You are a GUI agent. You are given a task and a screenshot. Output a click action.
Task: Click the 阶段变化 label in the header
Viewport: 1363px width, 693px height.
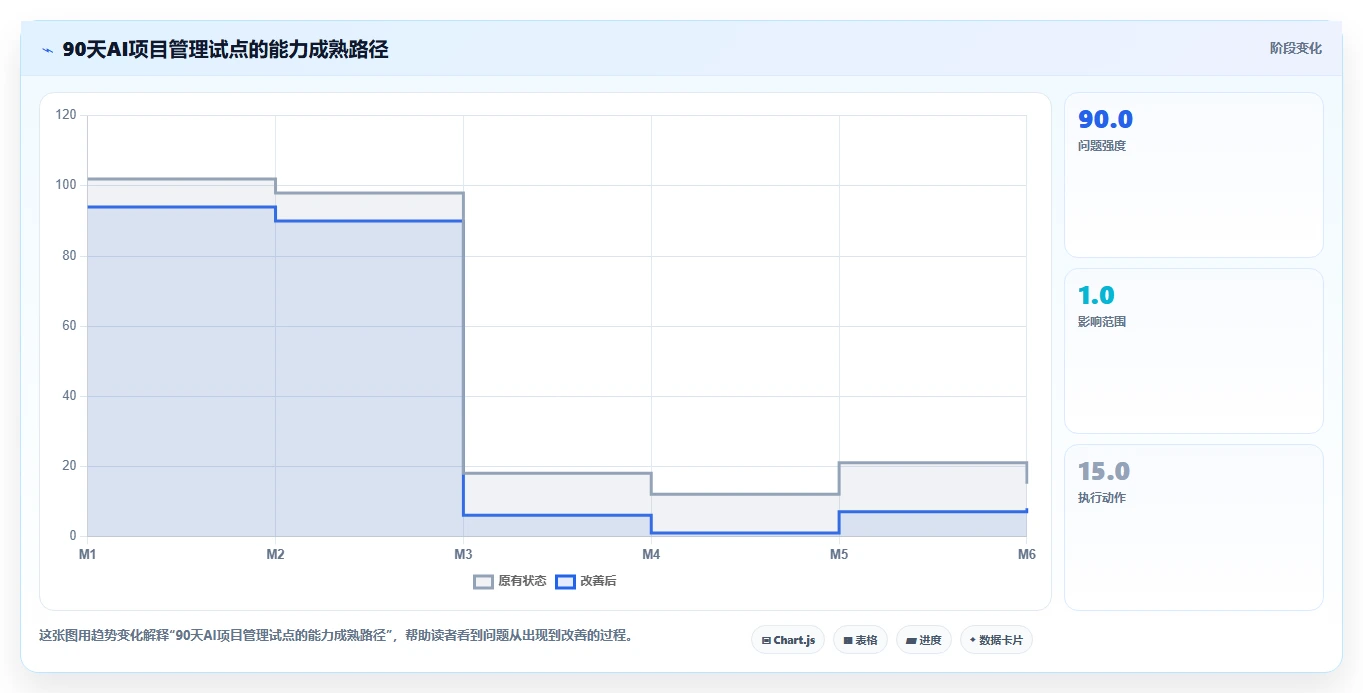point(1295,48)
